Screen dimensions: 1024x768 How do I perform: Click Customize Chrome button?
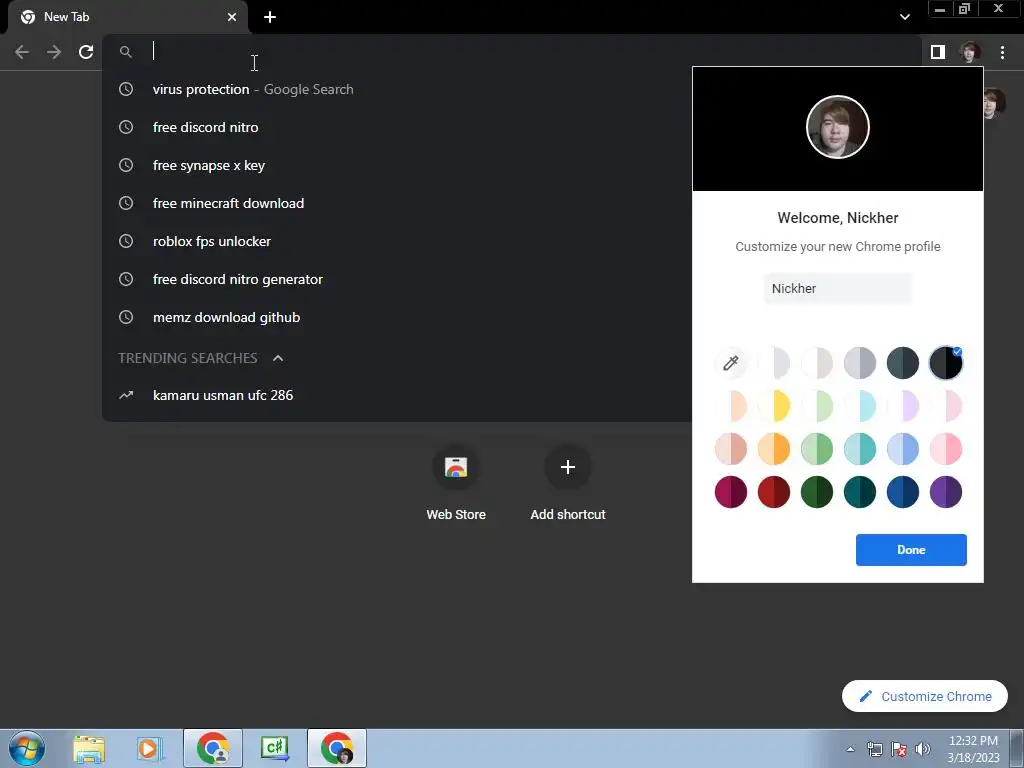pos(925,696)
